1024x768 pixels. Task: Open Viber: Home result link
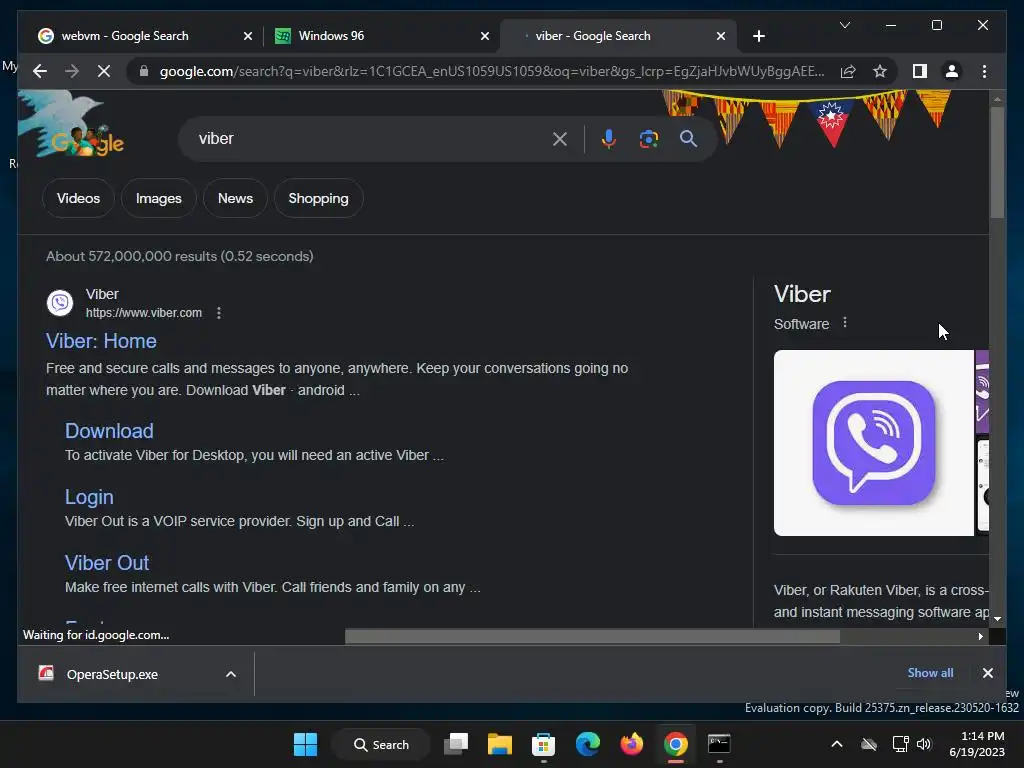click(101, 341)
